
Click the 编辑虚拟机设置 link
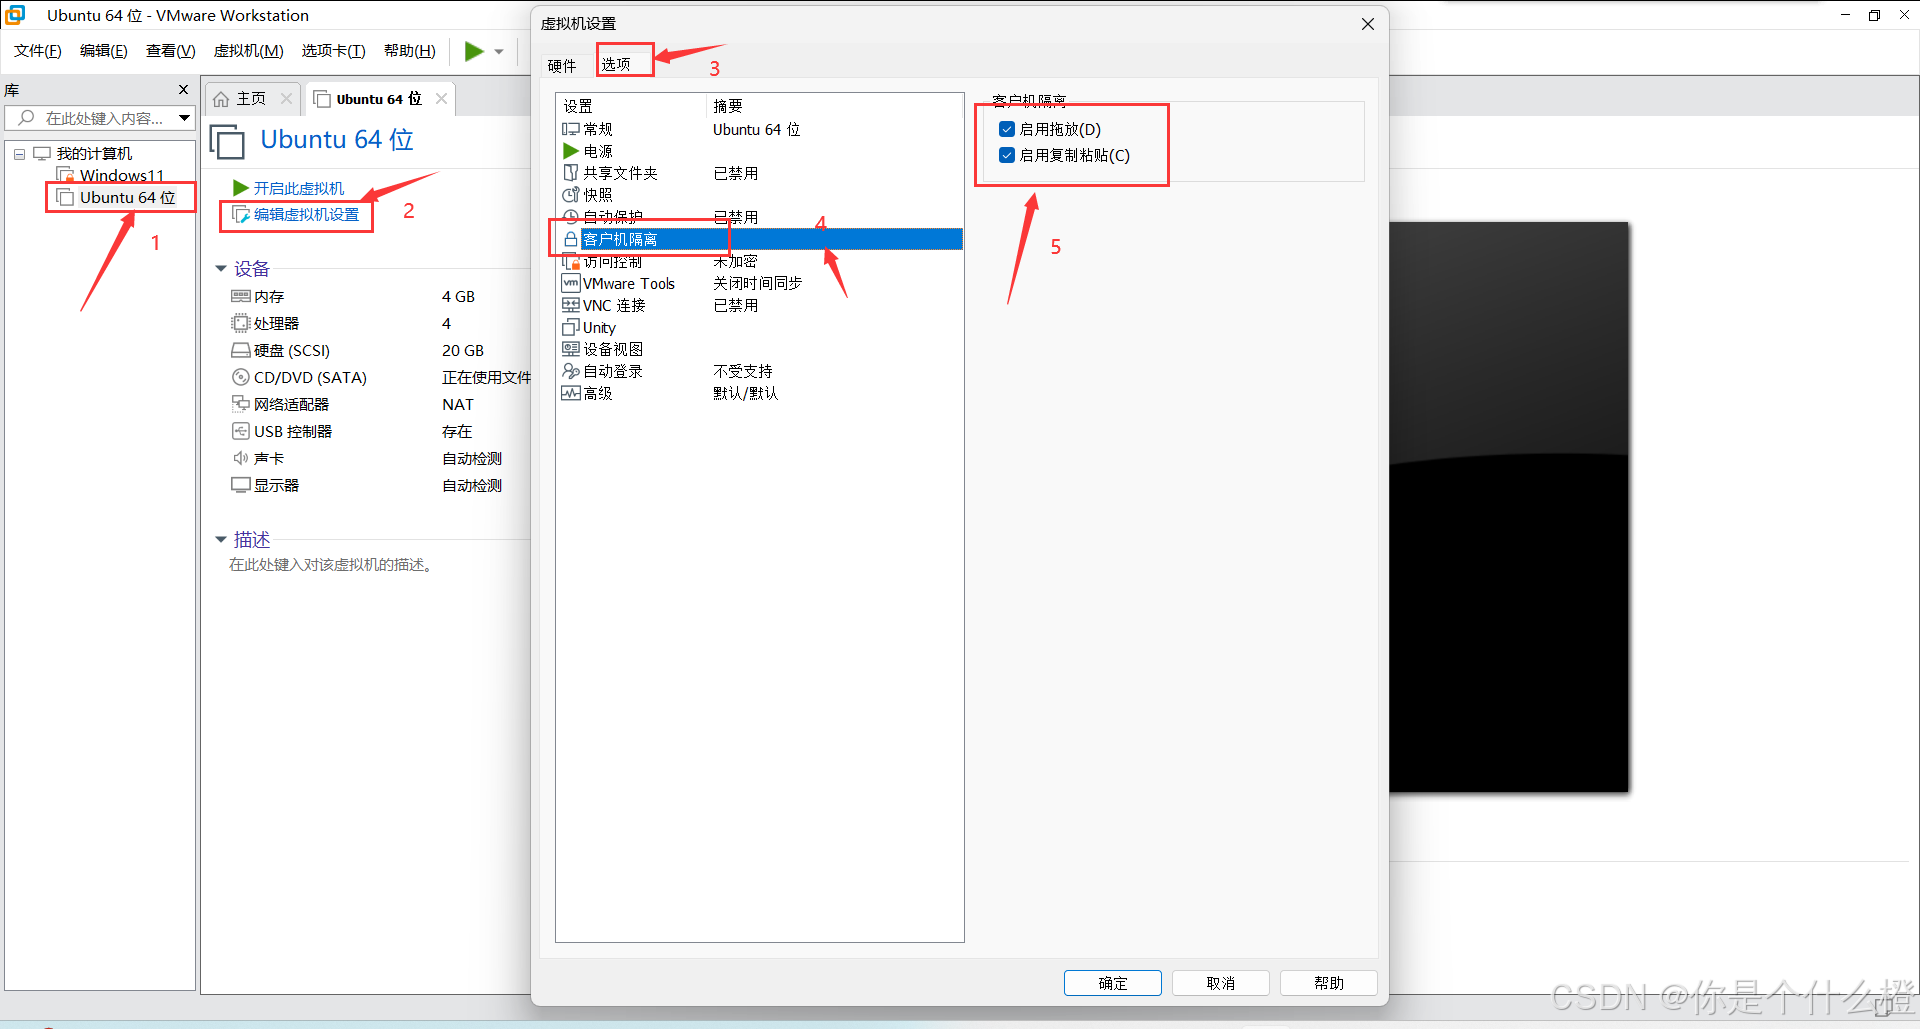click(306, 214)
